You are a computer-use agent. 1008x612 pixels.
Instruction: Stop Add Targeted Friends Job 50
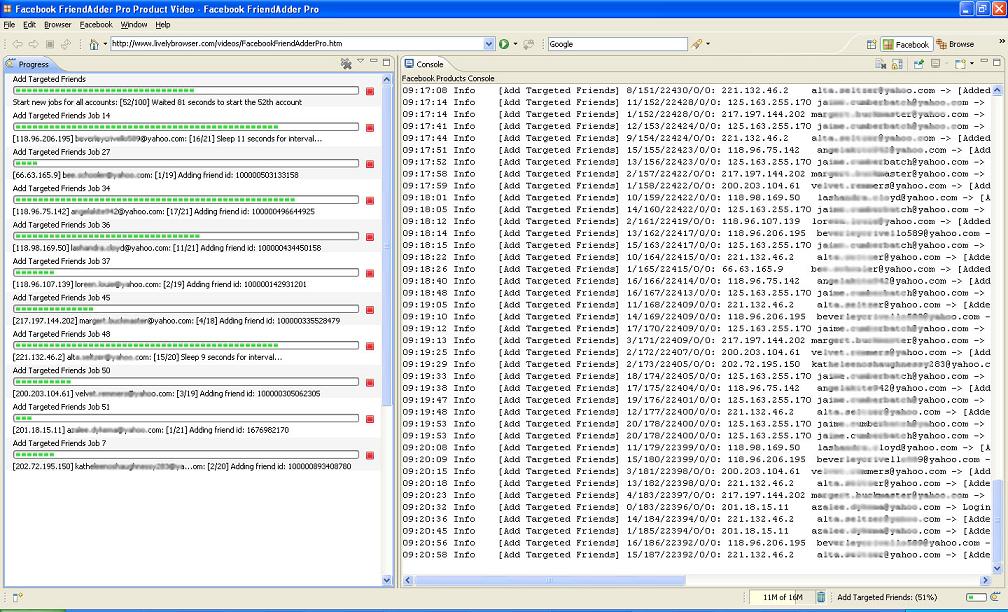click(x=370, y=382)
